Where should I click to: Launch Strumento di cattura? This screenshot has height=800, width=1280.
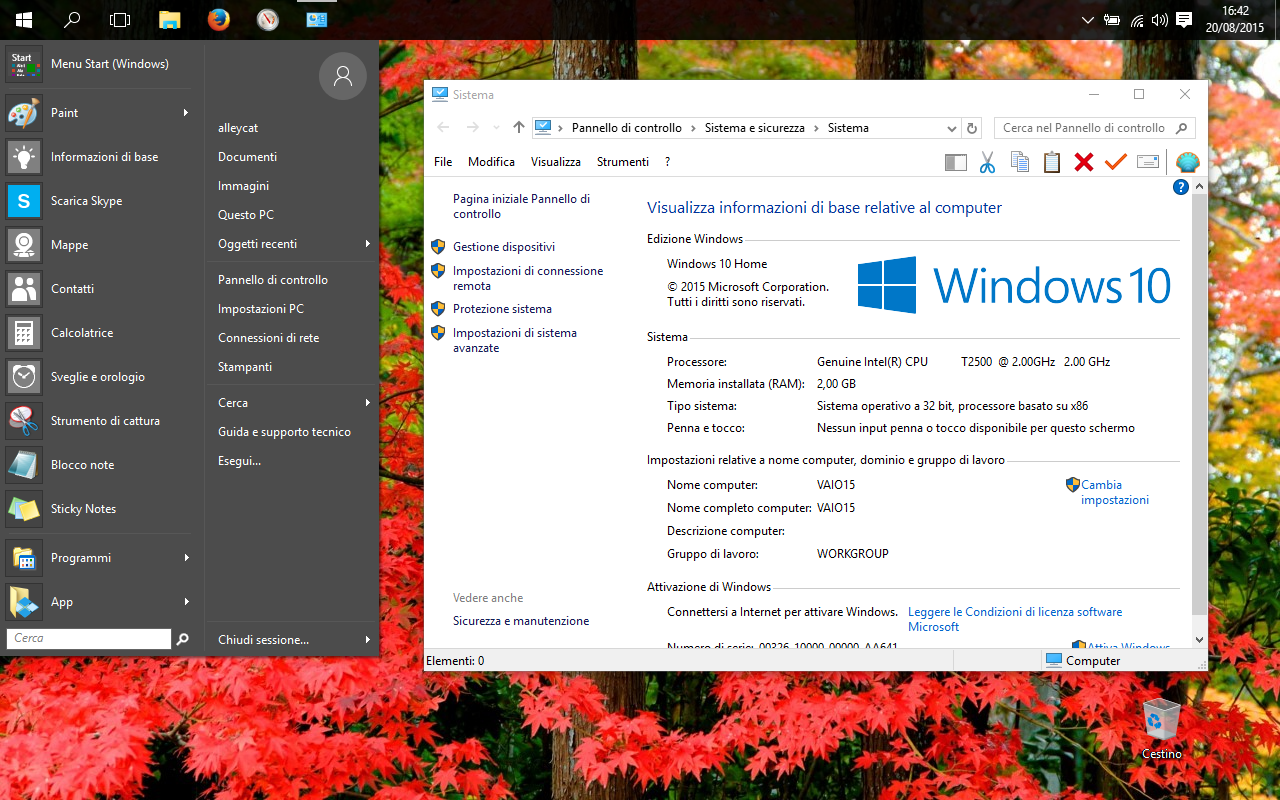tap(102, 421)
